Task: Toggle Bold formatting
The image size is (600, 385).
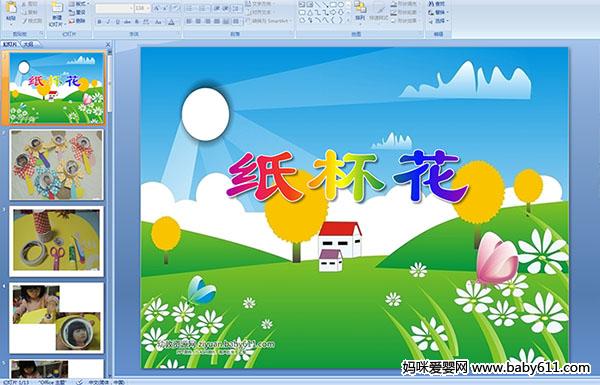Action: (x=99, y=22)
